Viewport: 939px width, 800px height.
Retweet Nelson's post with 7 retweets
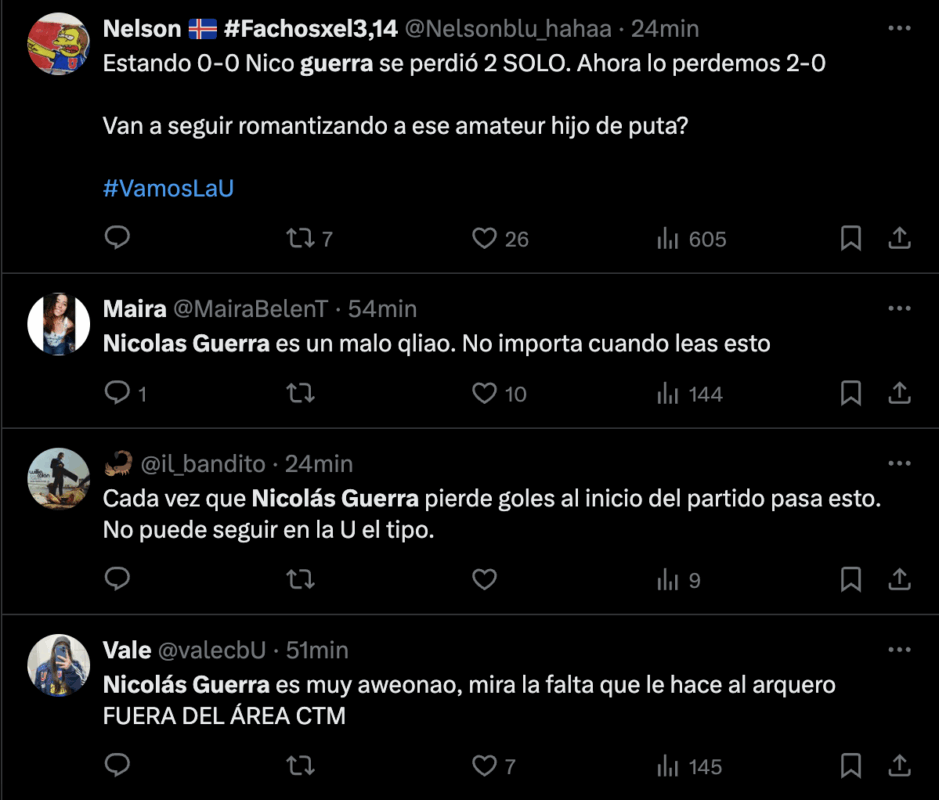299,238
